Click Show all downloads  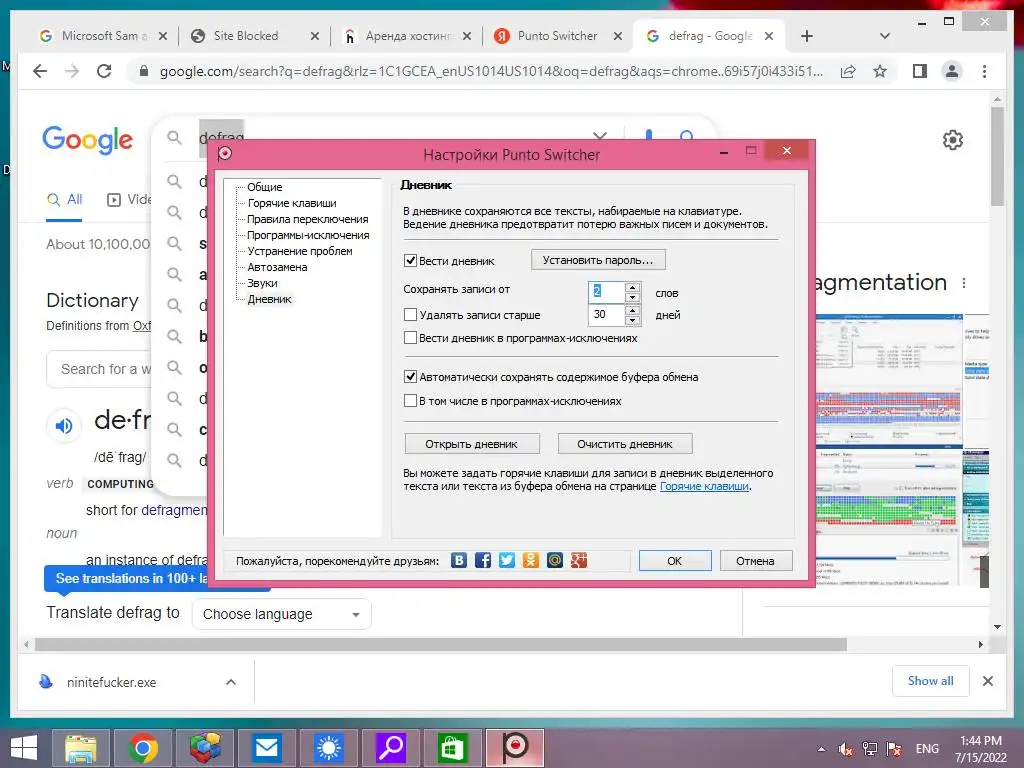point(930,681)
